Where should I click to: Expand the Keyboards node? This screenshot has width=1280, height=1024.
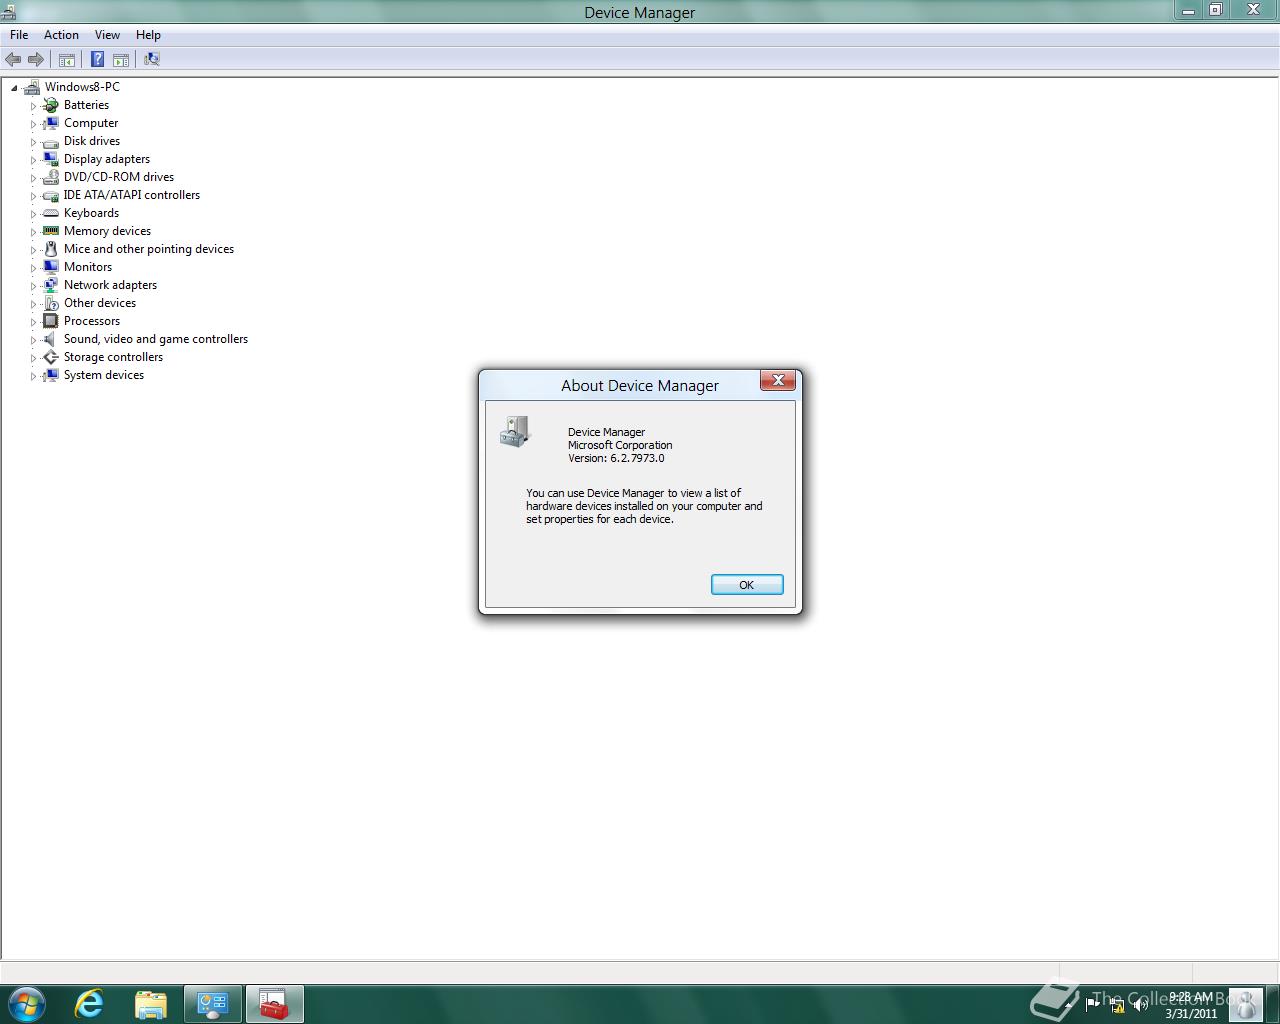point(33,214)
